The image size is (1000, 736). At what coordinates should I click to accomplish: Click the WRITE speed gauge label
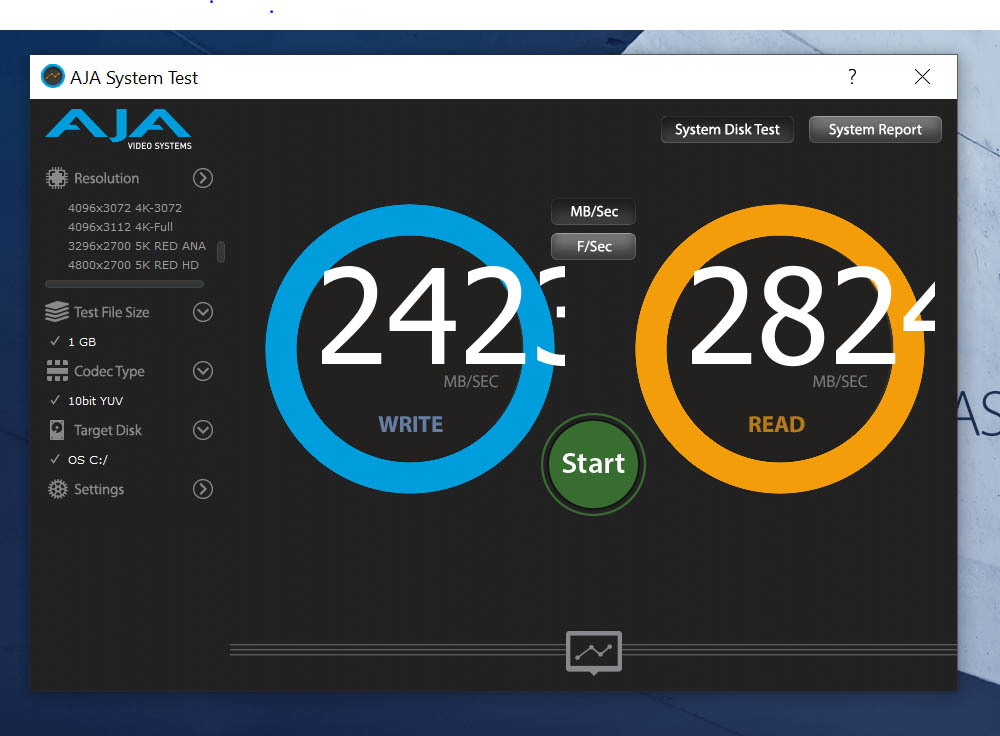pos(411,425)
